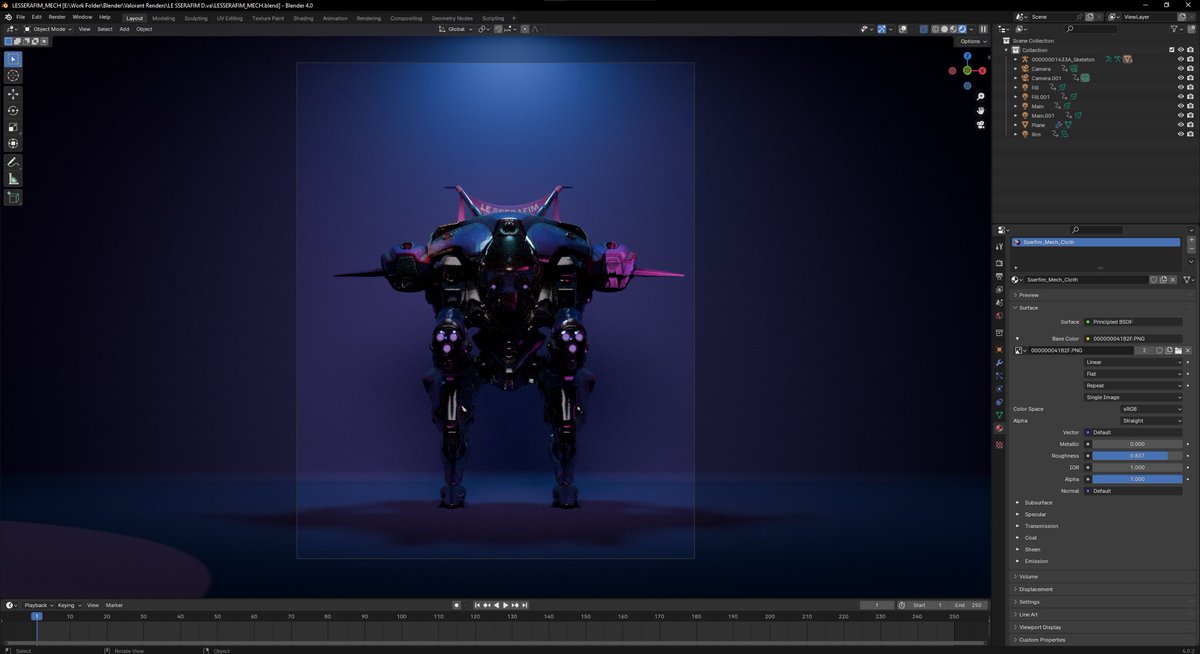
Task: Switch to the Geometry Nodes workspace tab
Action: 452,18
